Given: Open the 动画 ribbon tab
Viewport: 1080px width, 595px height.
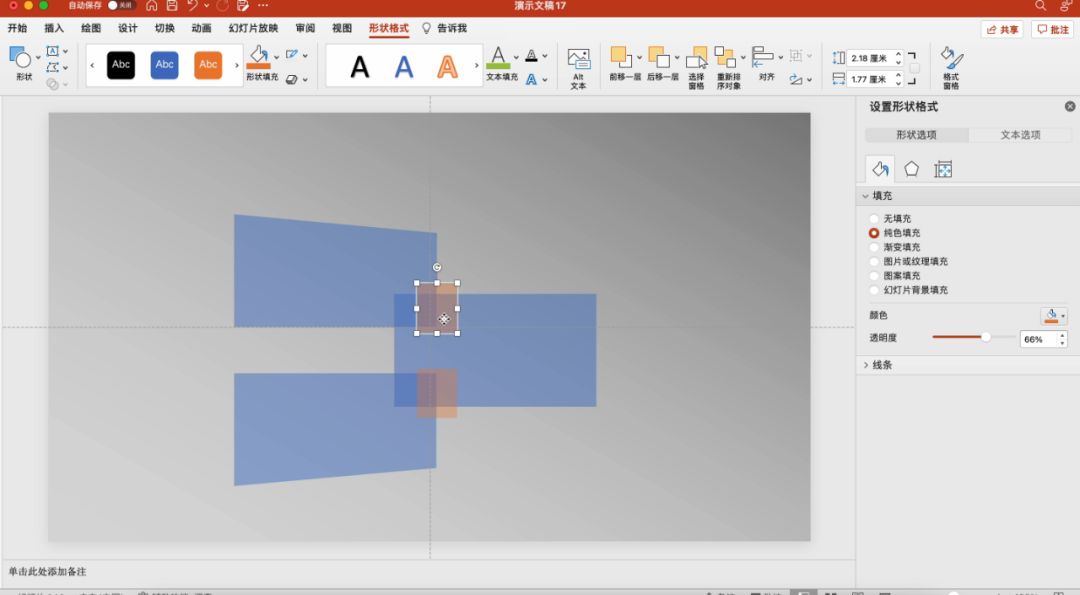Looking at the screenshot, I should pos(201,28).
